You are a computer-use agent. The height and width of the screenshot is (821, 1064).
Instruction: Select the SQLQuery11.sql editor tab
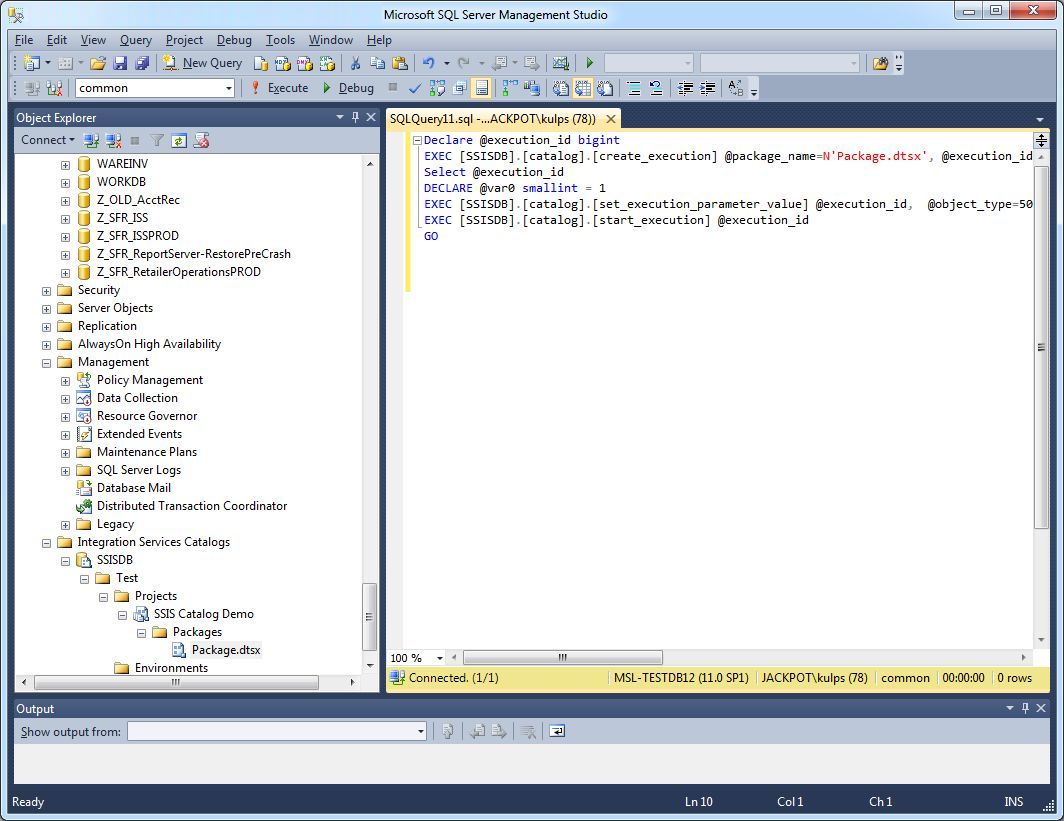pyautogui.click(x=494, y=118)
